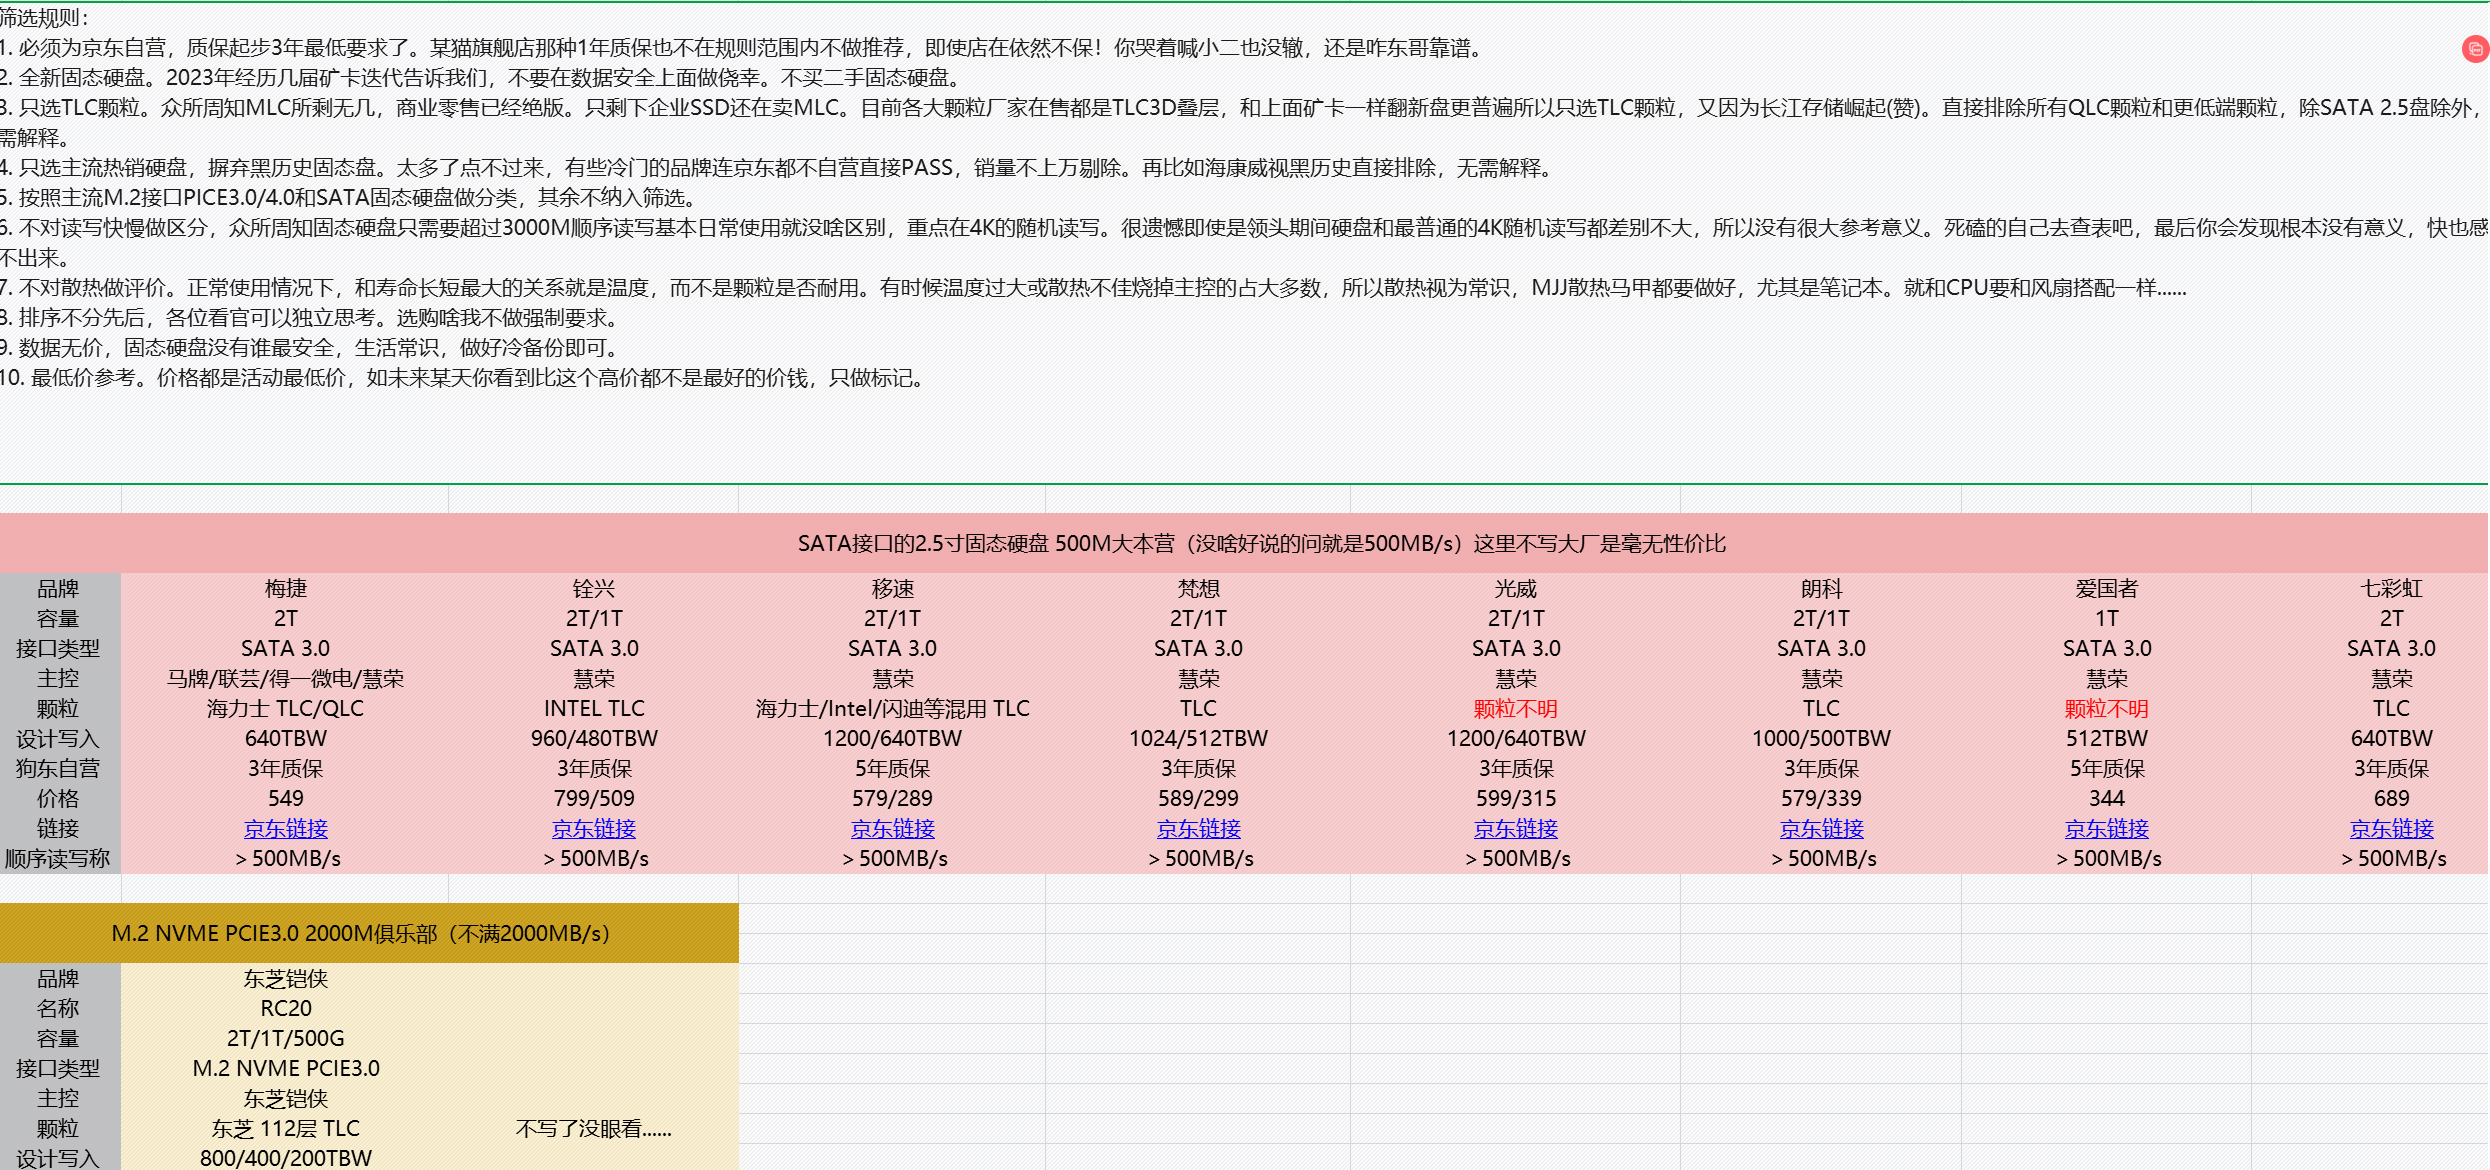The image size is (2490, 1170).
Task: Click red 颗粒不明 cell under 爱国者
Action: click(x=2106, y=709)
